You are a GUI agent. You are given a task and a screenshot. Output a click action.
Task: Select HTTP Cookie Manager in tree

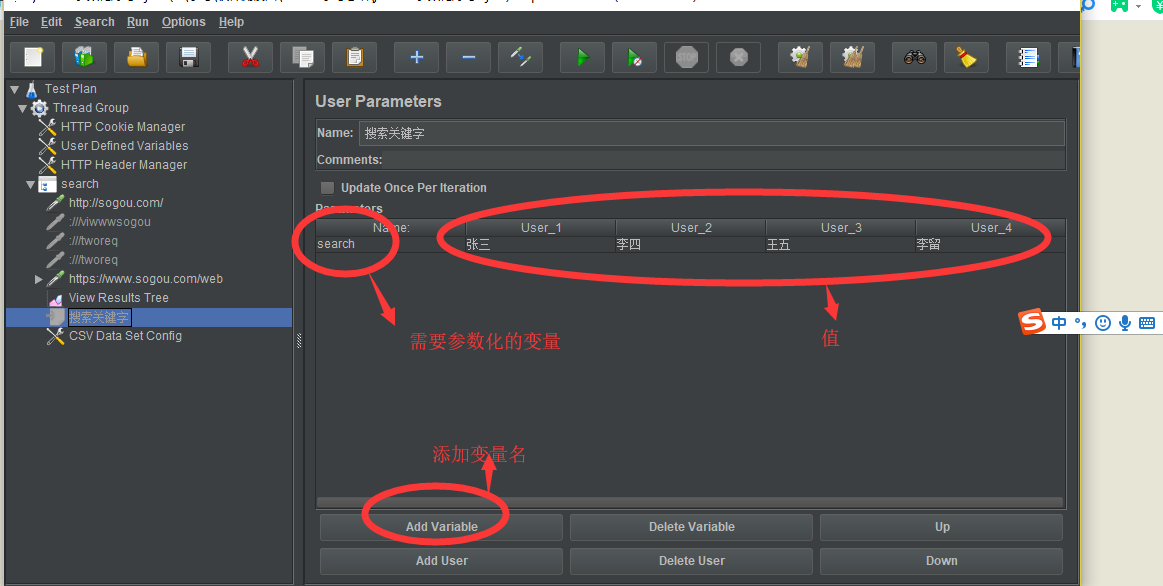click(122, 127)
